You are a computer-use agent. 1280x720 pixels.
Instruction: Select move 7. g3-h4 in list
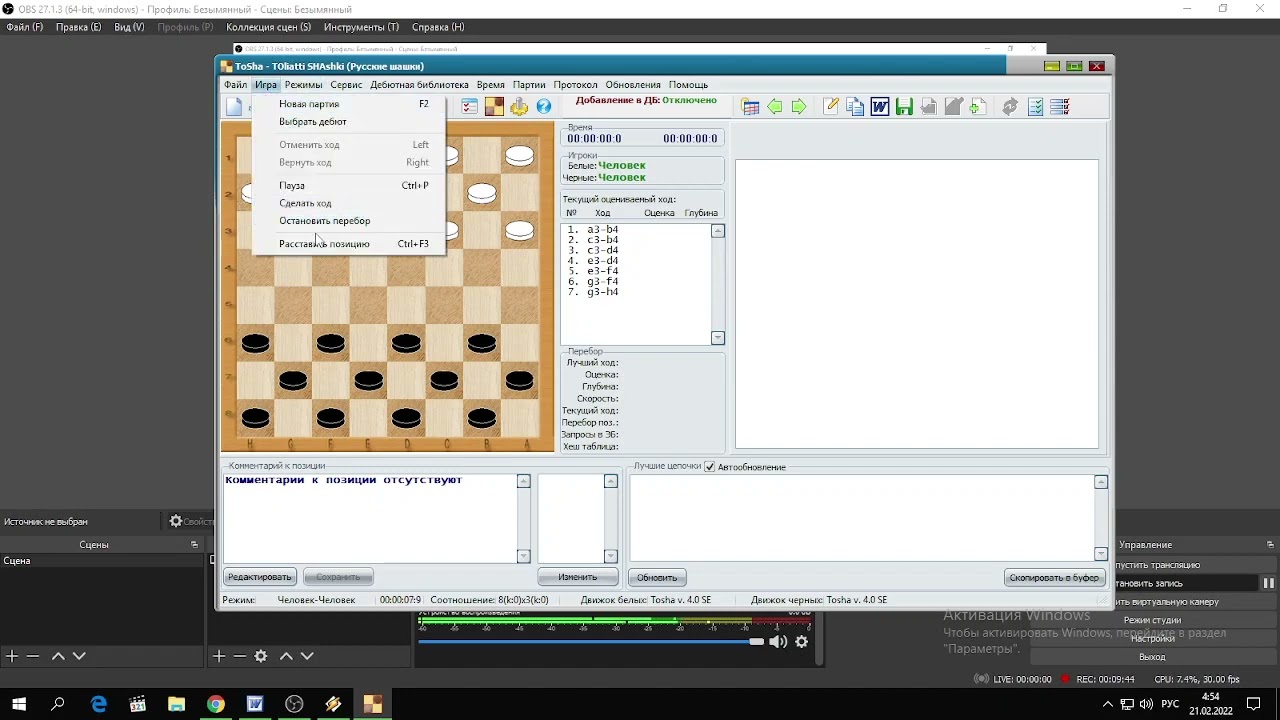(x=593, y=292)
